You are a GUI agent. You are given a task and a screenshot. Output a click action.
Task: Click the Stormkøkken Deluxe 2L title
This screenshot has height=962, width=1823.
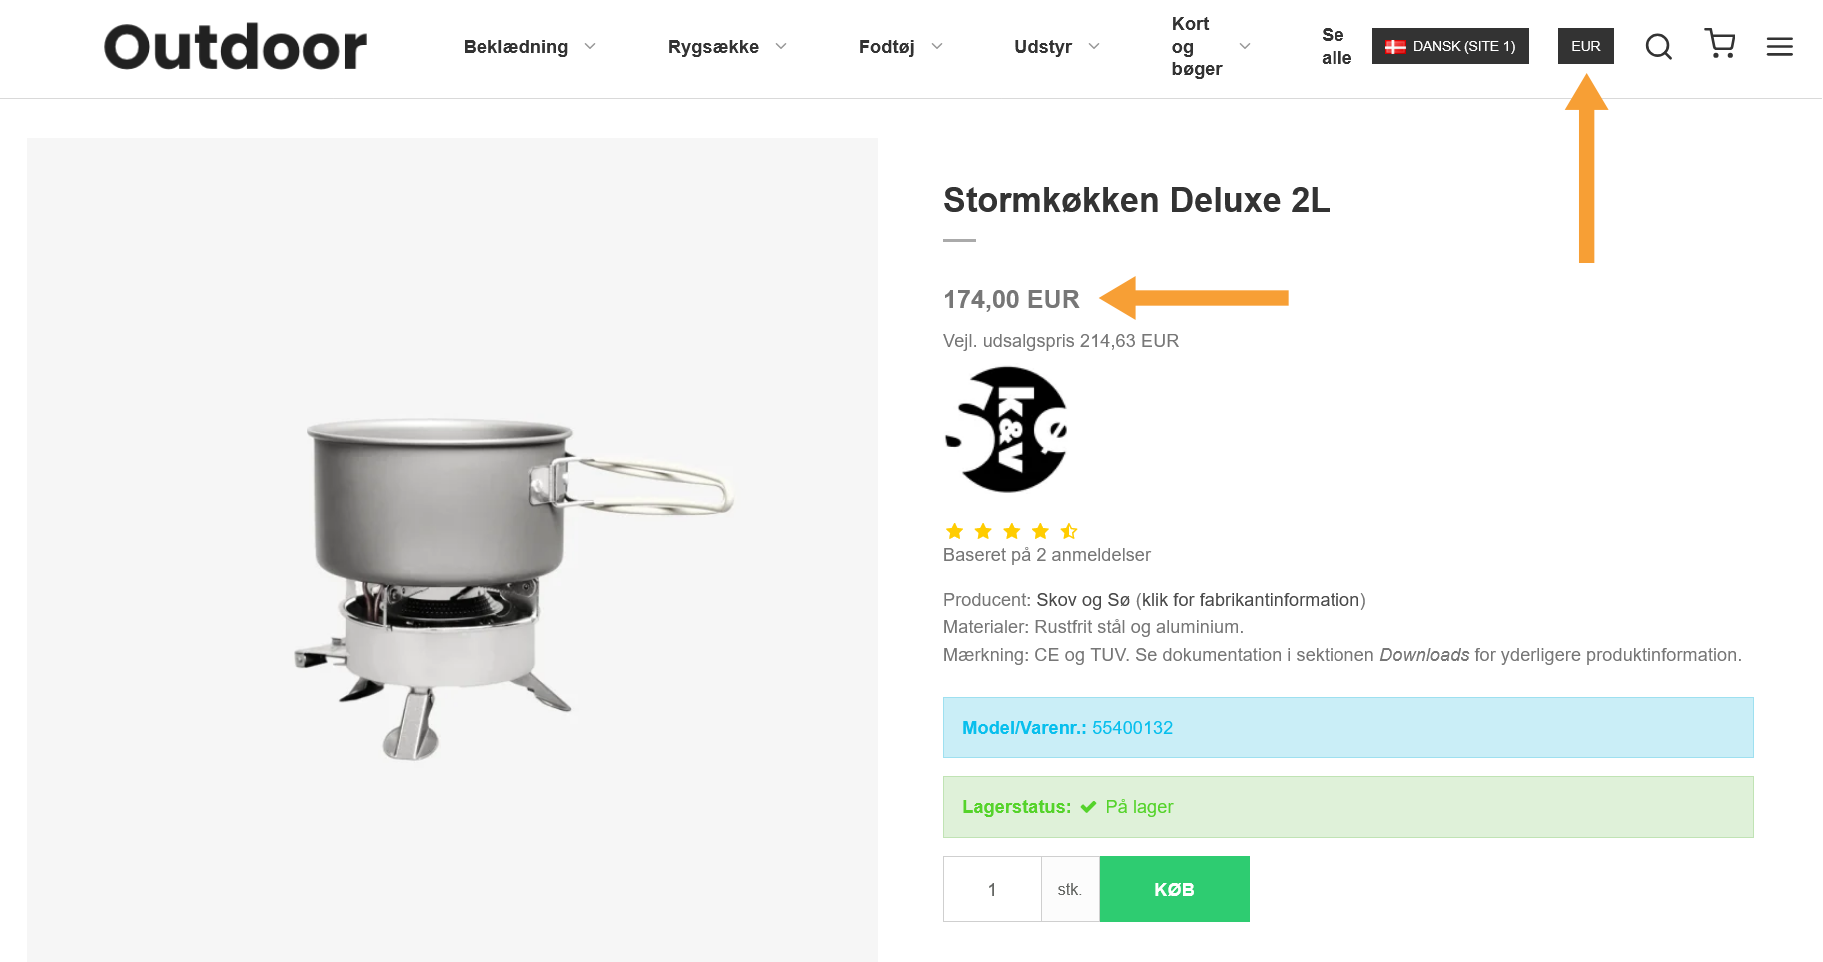[1136, 200]
